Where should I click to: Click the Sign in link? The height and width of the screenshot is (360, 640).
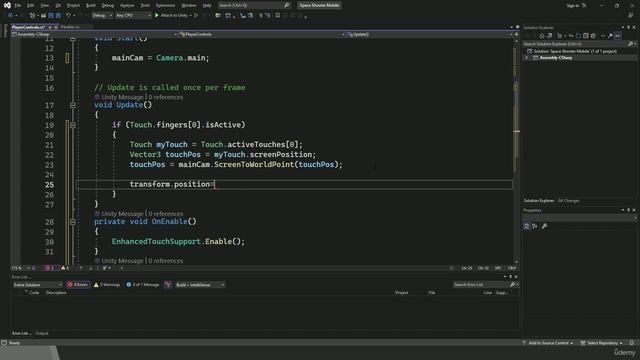tap(573, 5)
